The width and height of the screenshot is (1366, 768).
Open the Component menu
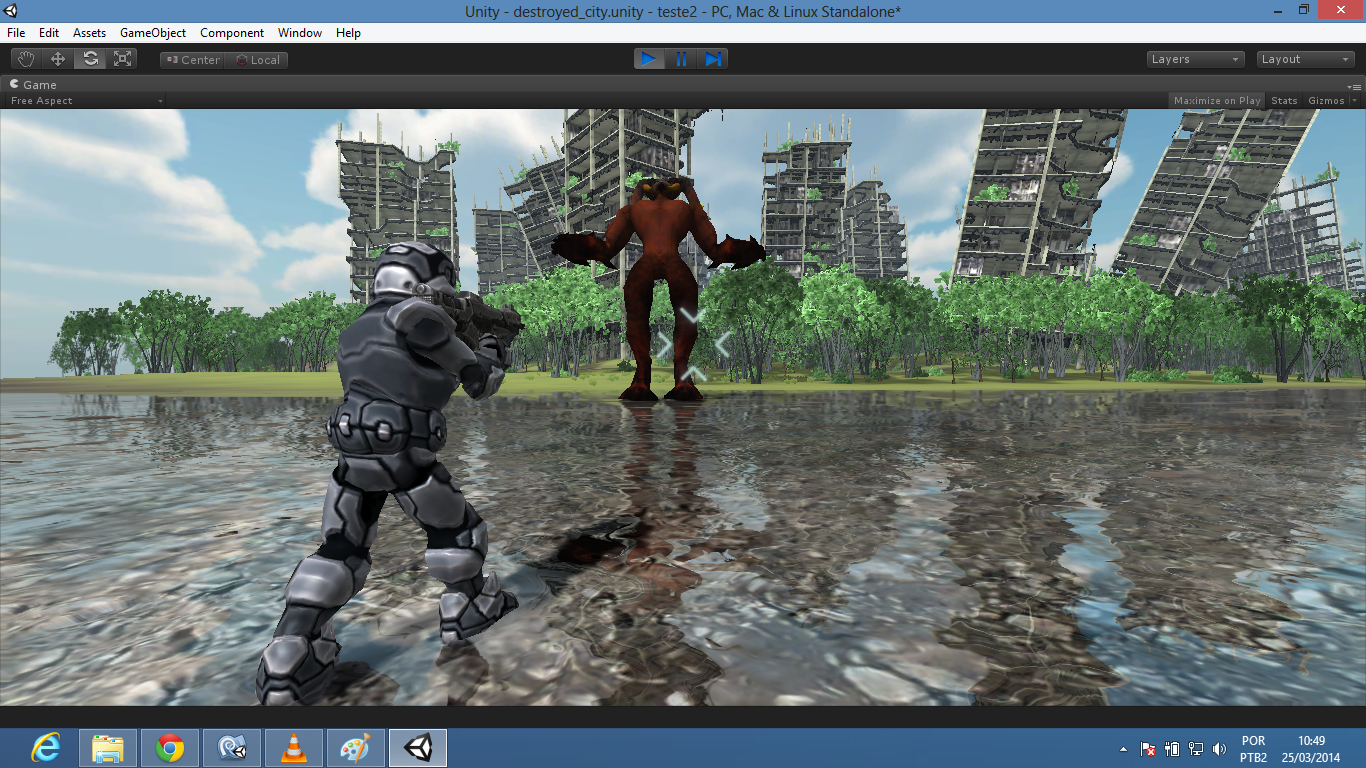[x=232, y=33]
